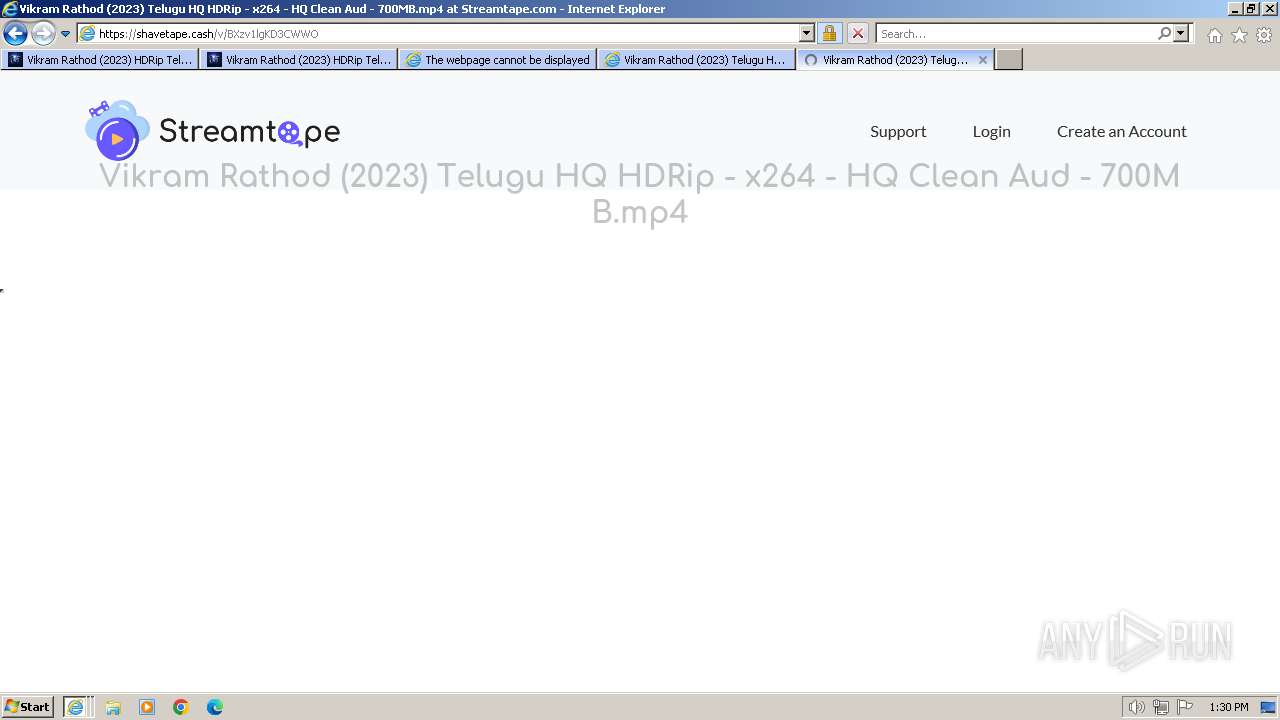Minimize the Internet Explorer window
The width and height of the screenshot is (1280, 720).
(x=1234, y=8)
